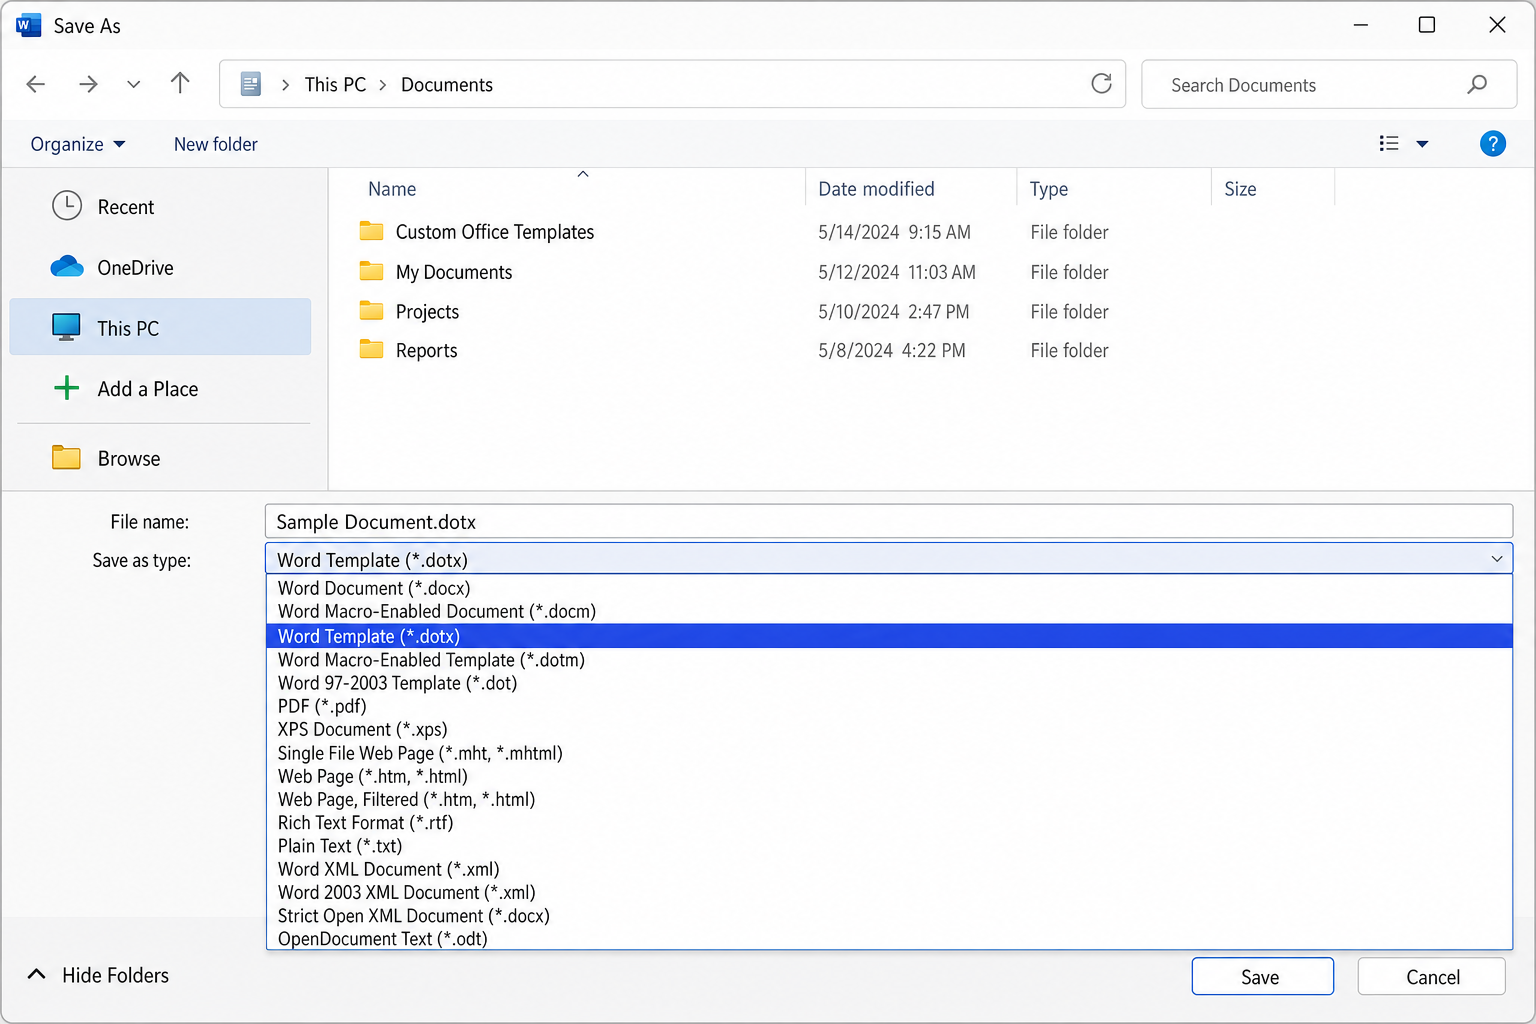Screen dimensions: 1536x1024
Task: Click the Back navigation arrow
Action: (x=36, y=84)
